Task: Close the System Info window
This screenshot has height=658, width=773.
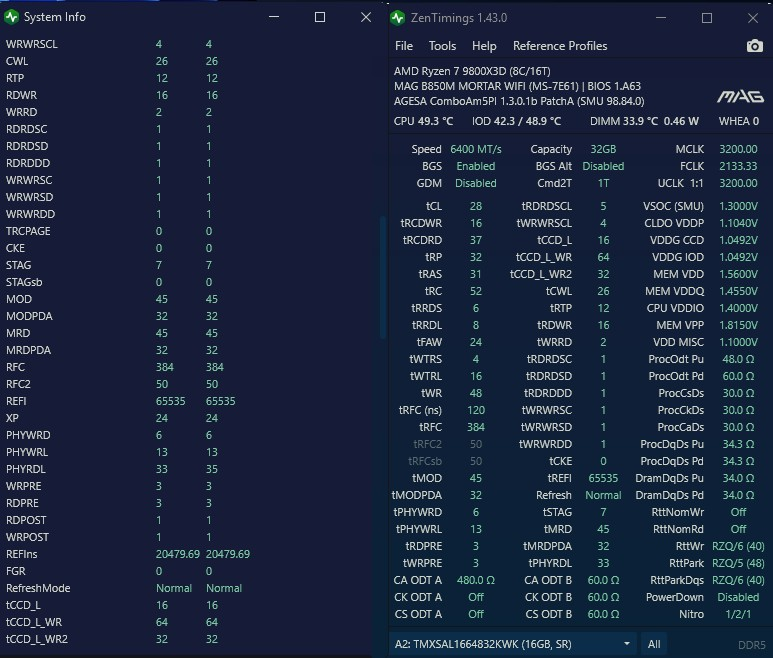Action: 366,17
